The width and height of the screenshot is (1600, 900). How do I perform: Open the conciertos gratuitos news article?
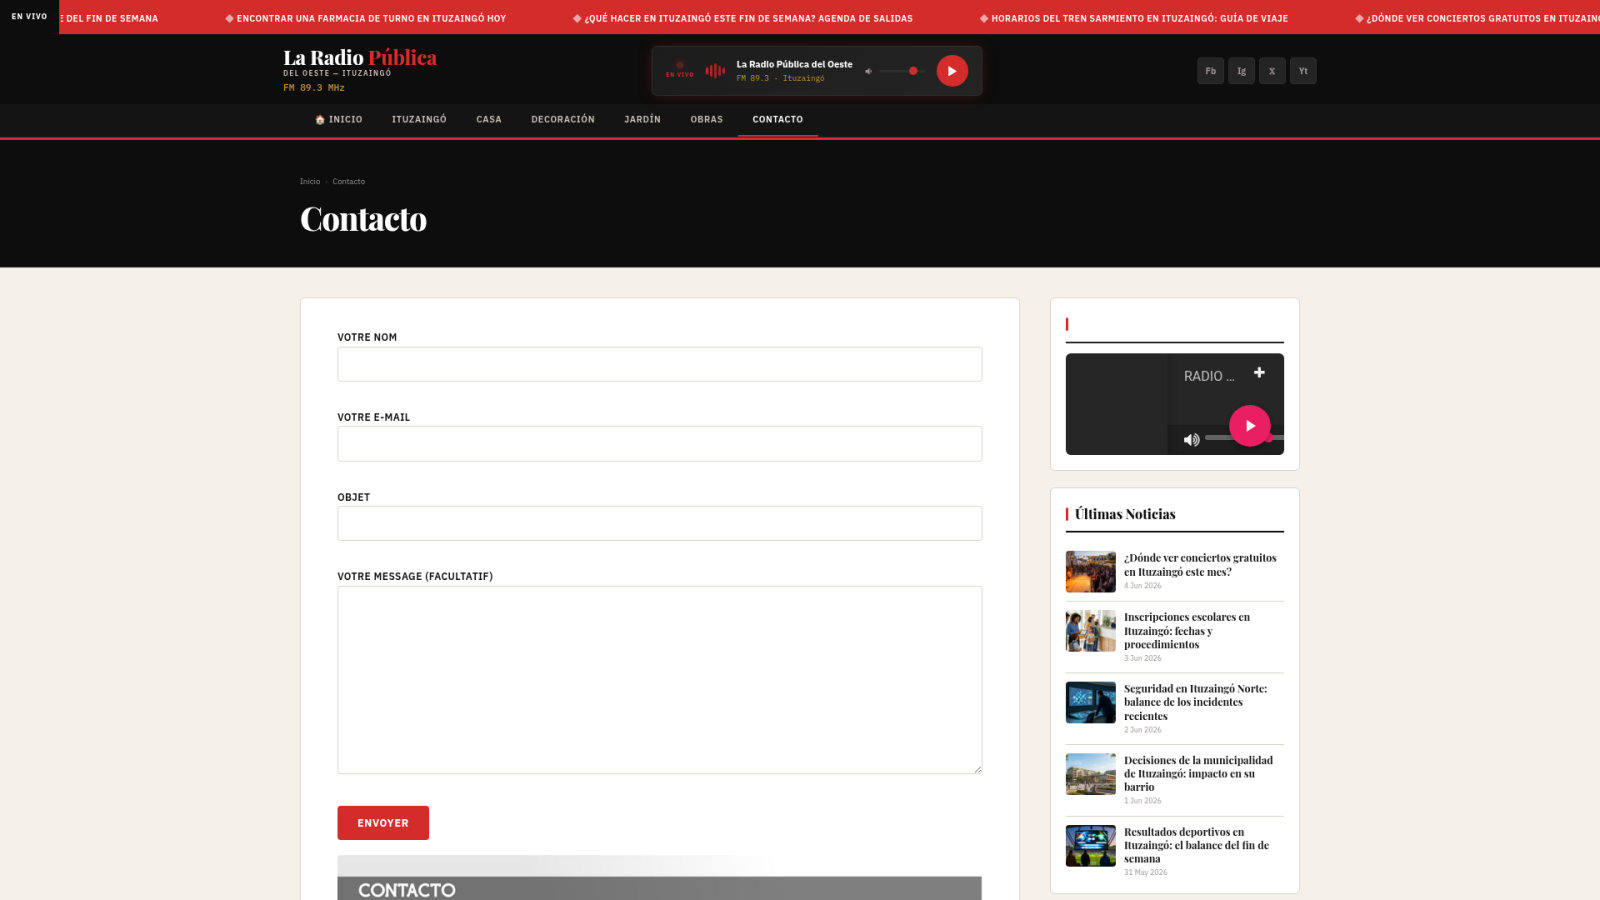[1200, 565]
